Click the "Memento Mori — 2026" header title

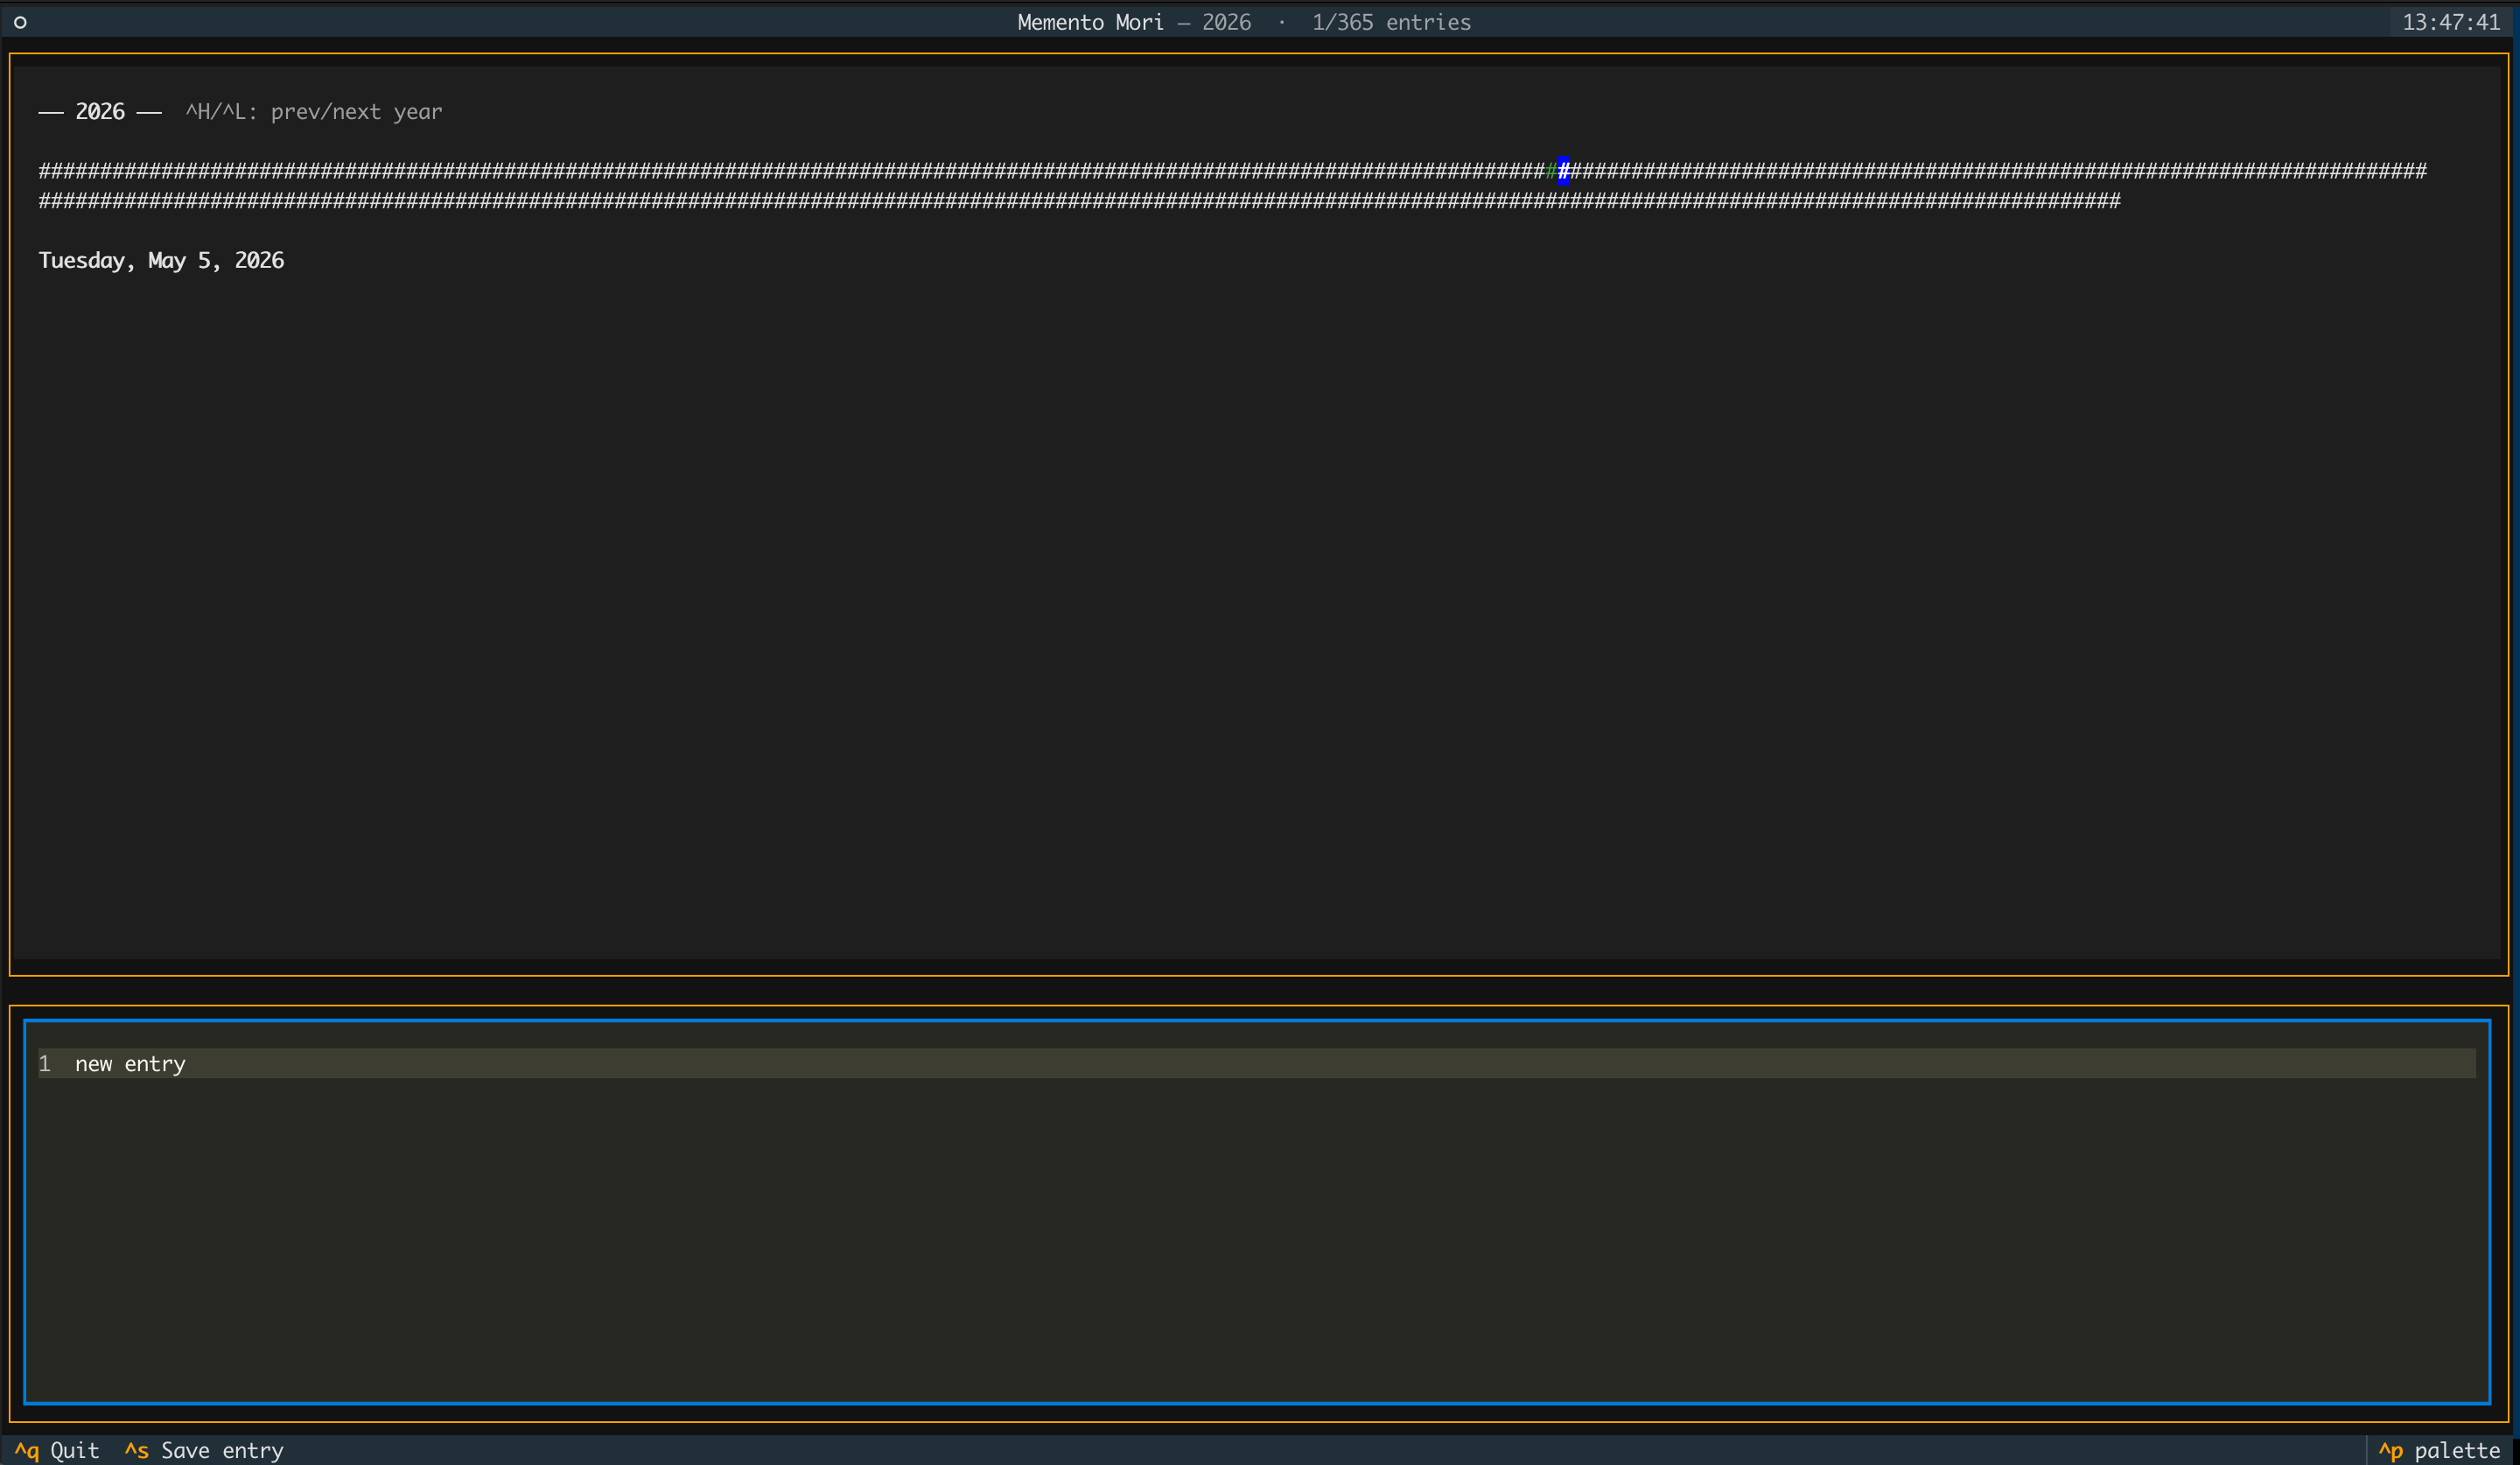(1134, 22)
